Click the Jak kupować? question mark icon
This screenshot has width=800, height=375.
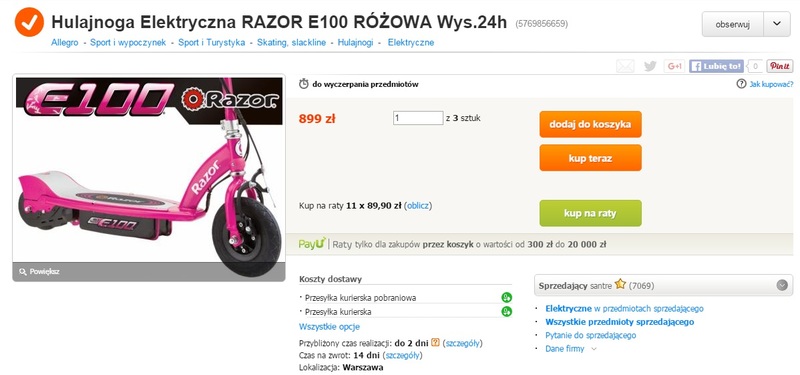click(x=741, y=84)
